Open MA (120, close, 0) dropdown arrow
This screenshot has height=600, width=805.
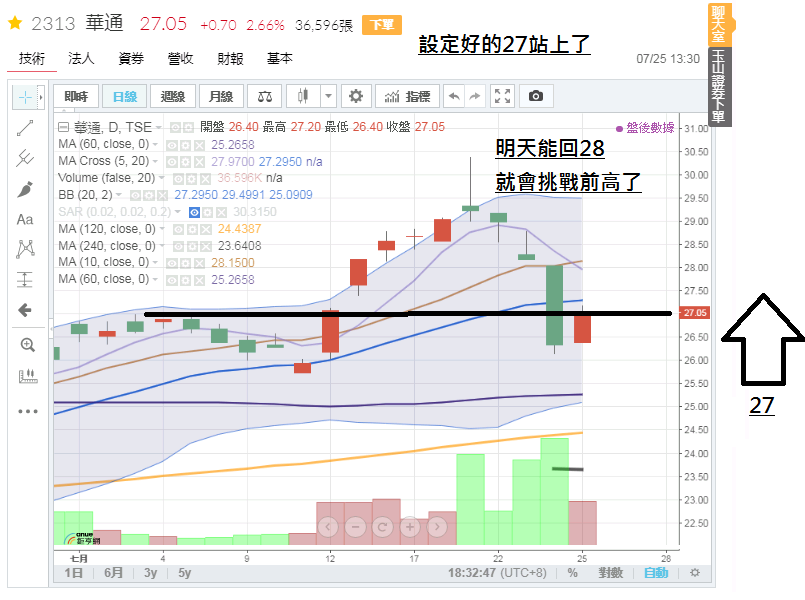point(162,229)
